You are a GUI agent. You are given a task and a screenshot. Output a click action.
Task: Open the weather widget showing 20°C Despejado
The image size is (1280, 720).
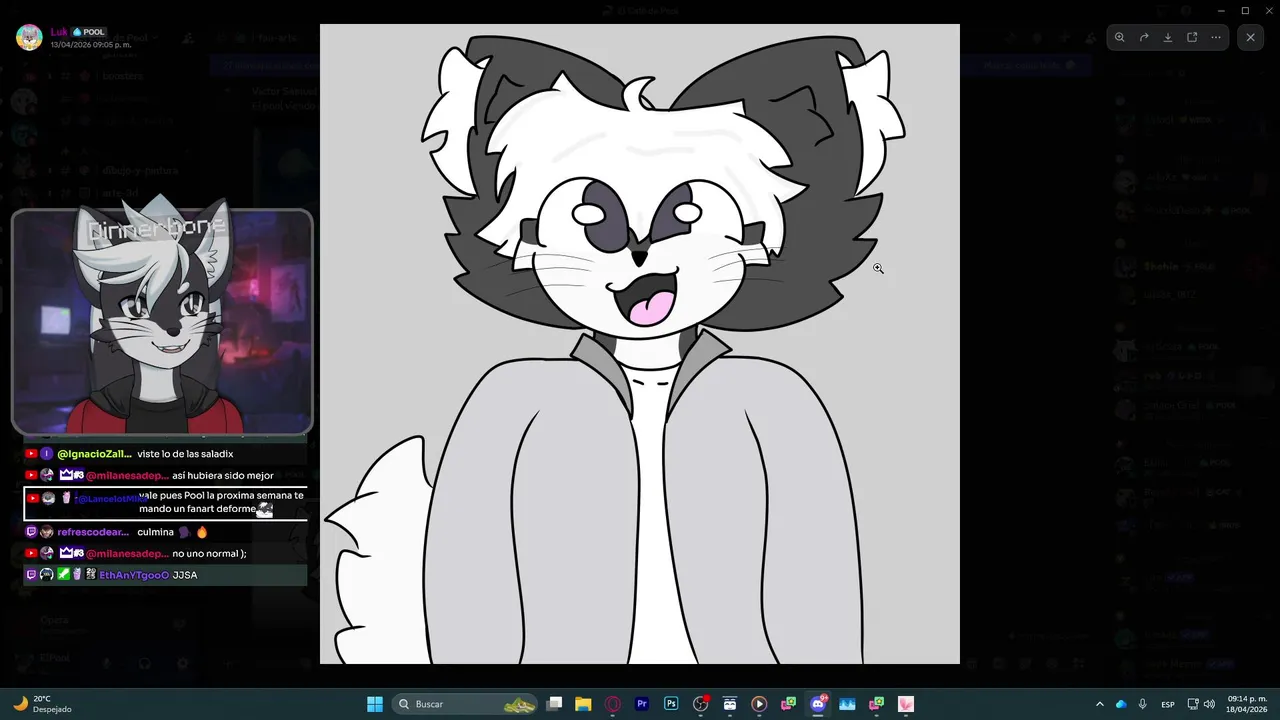click(43, 704)
